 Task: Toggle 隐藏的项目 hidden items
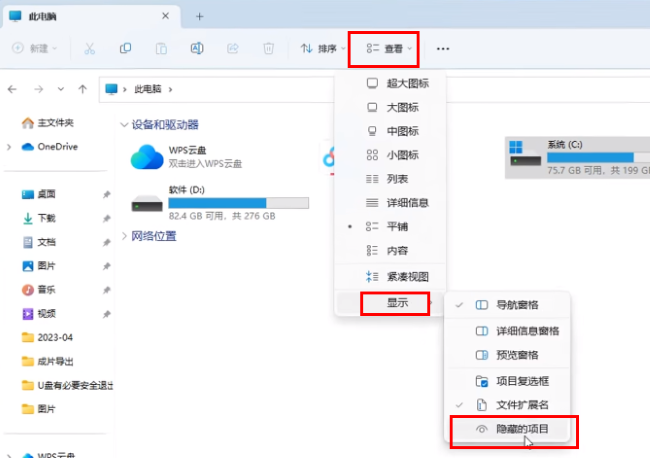tap(507, 429)
